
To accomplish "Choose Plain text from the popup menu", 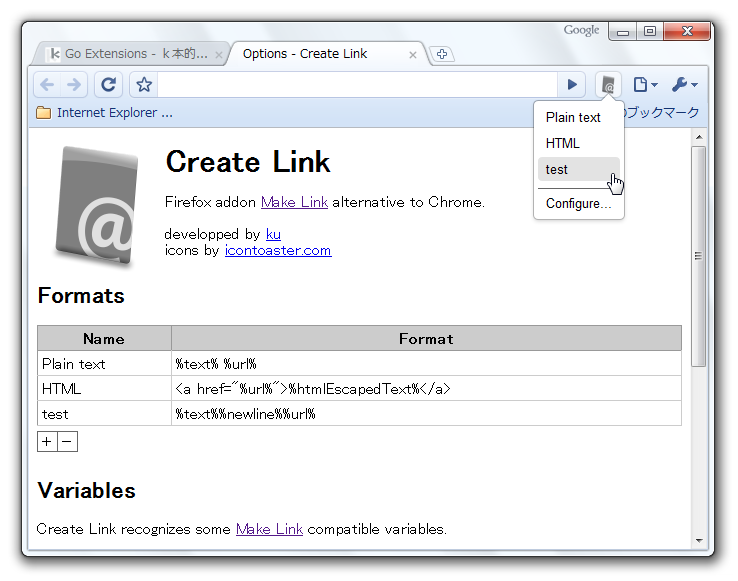I will tap(578, 117).
